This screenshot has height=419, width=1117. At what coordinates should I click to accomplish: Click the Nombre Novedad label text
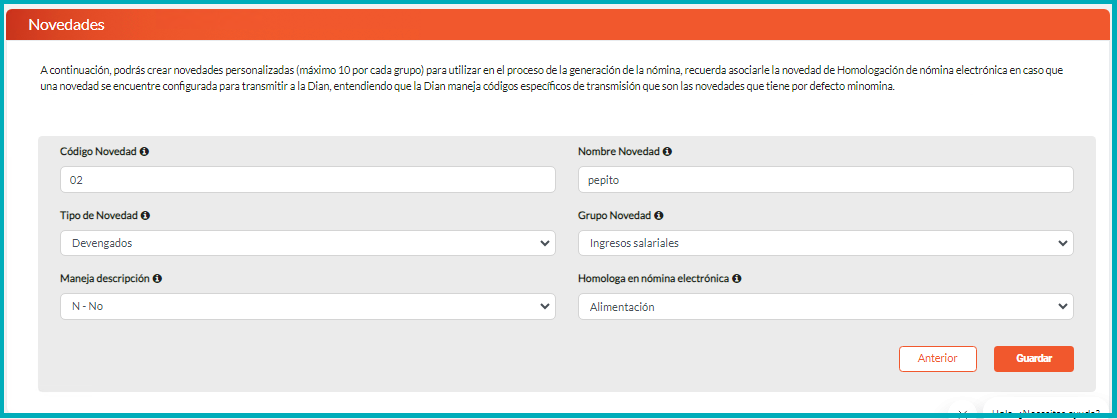618,152
